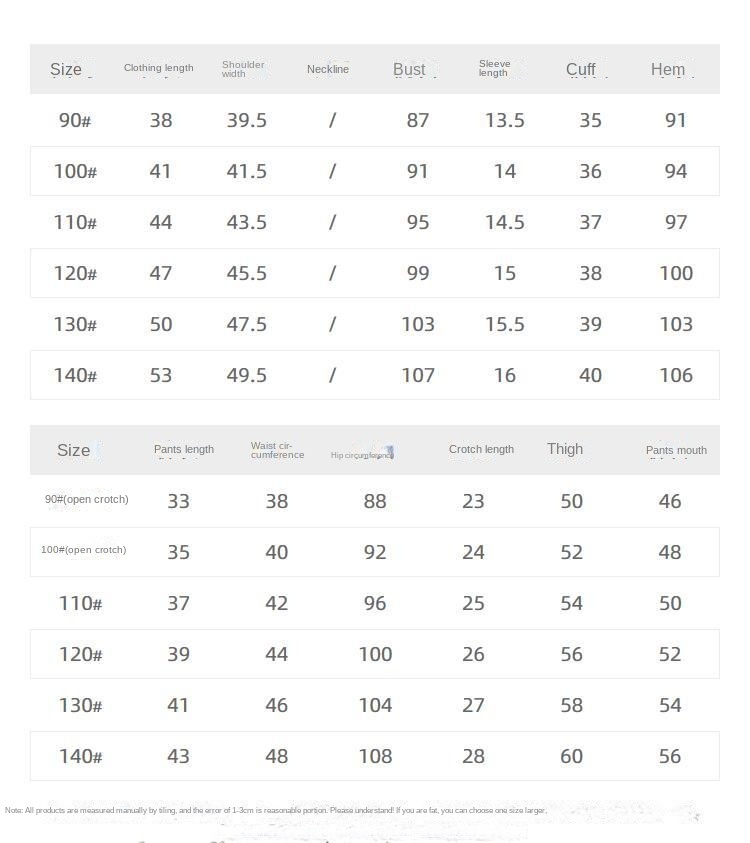
Task: Click the 15.5 sleeve length value
Action: click(x=504, y=324)
